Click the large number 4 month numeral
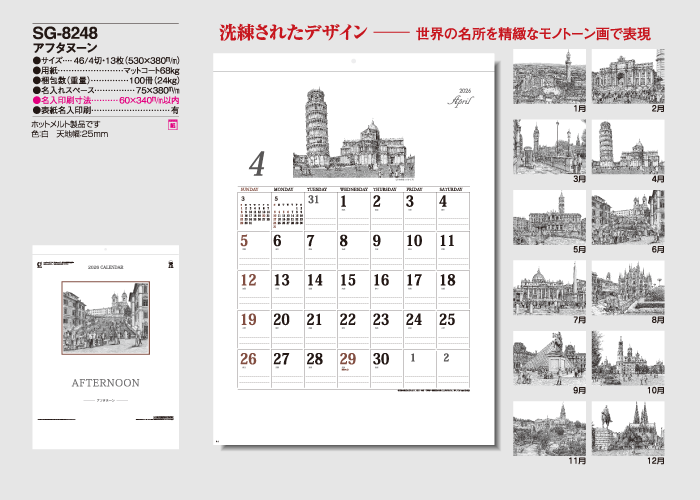Screen dimensions: 700x500 point(257,164)
